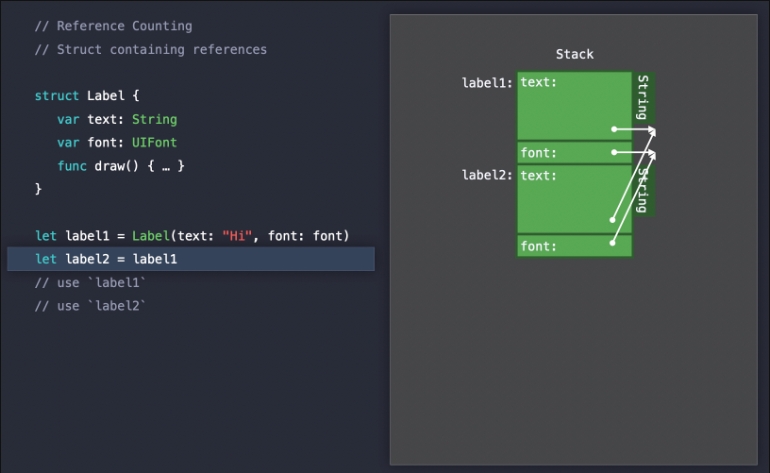Click the closing brace of struct Label
This screenshot has width=770, height=473.
(x=39, y=188)
